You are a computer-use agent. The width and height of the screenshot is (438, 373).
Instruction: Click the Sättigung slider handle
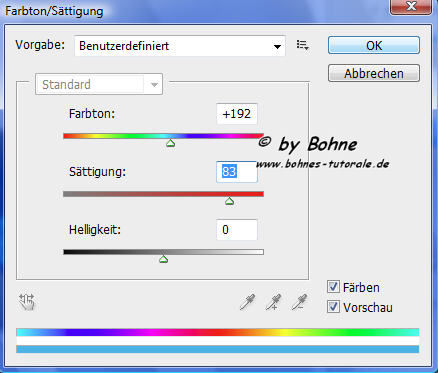229,201
